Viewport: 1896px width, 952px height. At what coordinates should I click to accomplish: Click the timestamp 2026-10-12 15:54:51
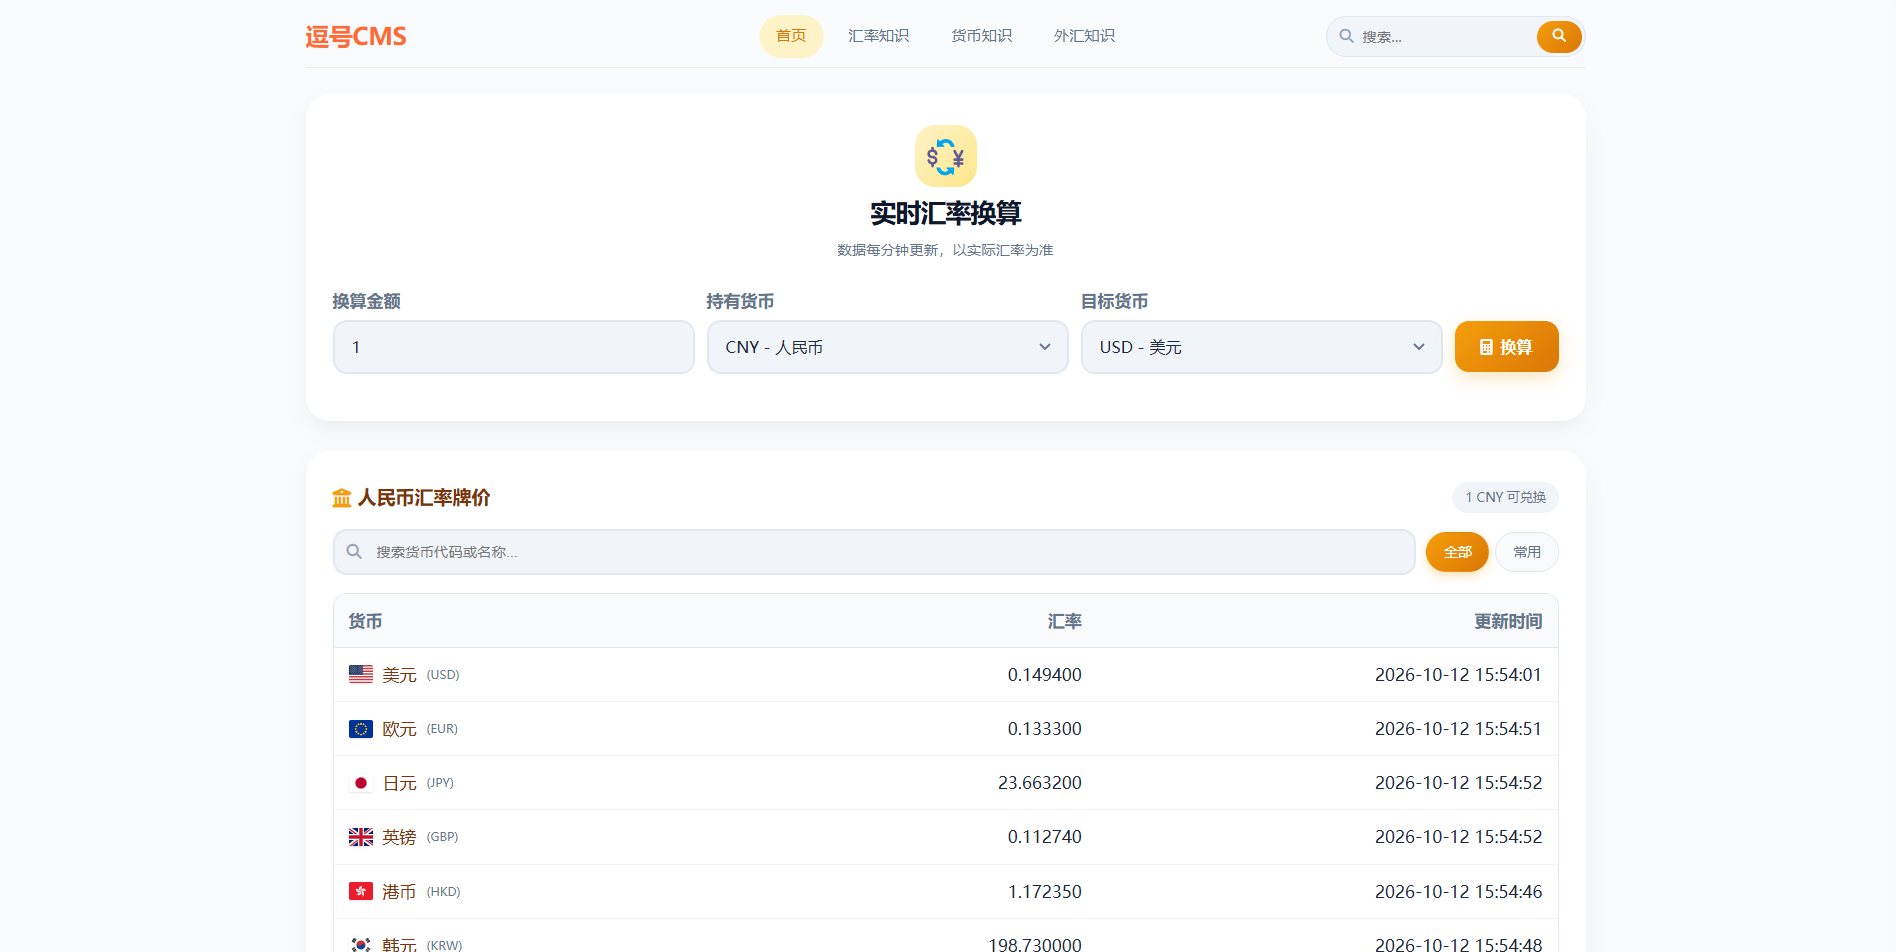[1458, 729]
